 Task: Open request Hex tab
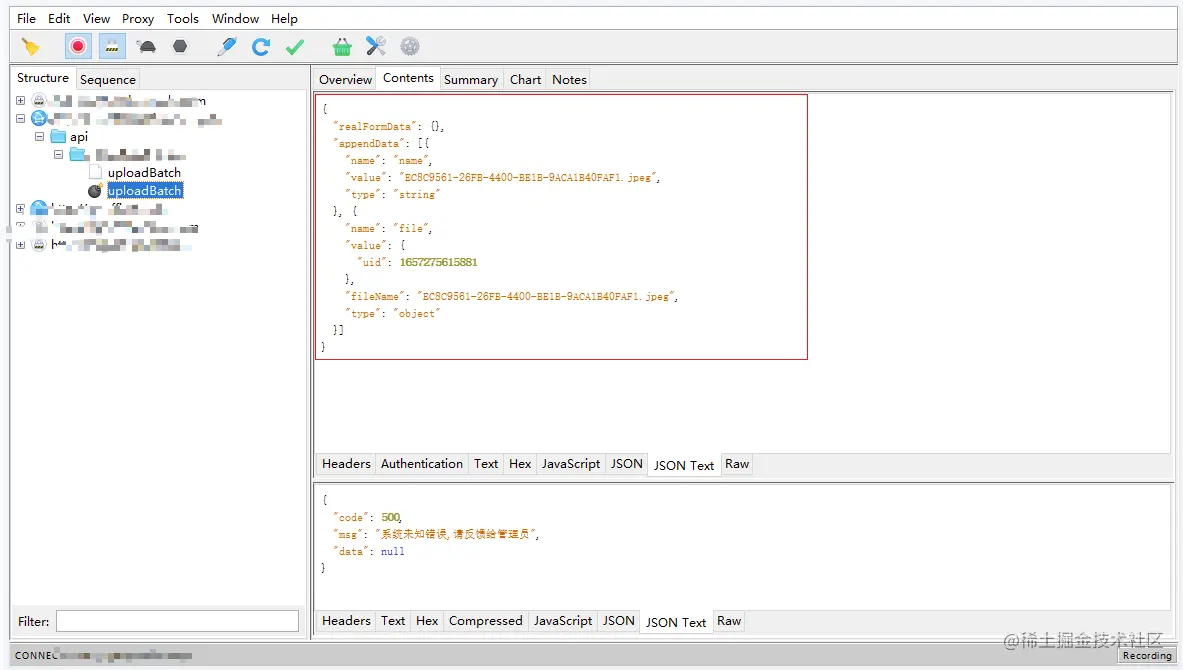[x=520, y=464]
